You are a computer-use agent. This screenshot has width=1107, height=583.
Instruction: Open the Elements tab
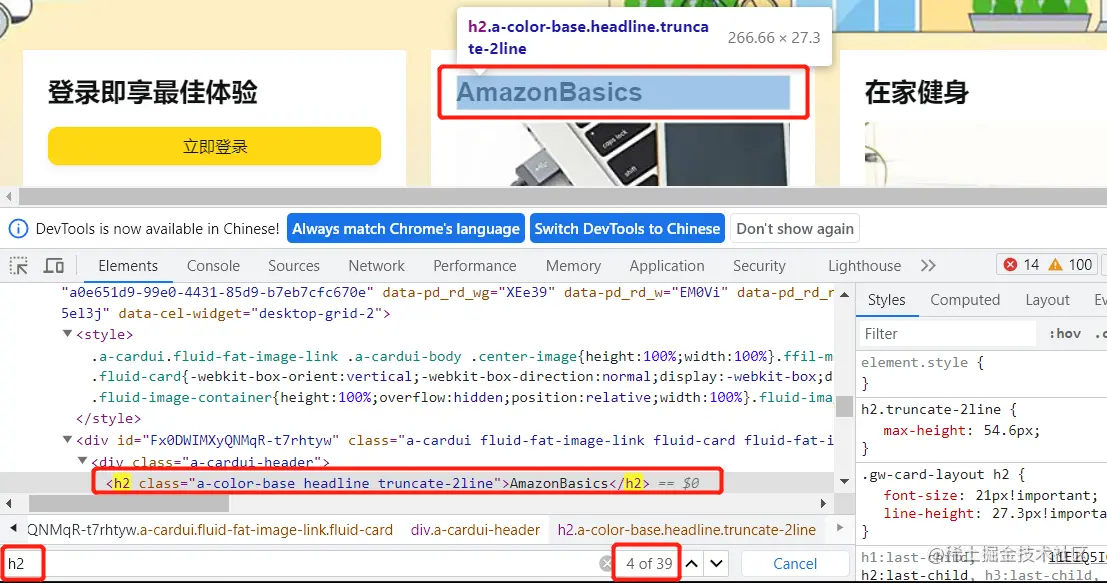[x=128, y=265]
